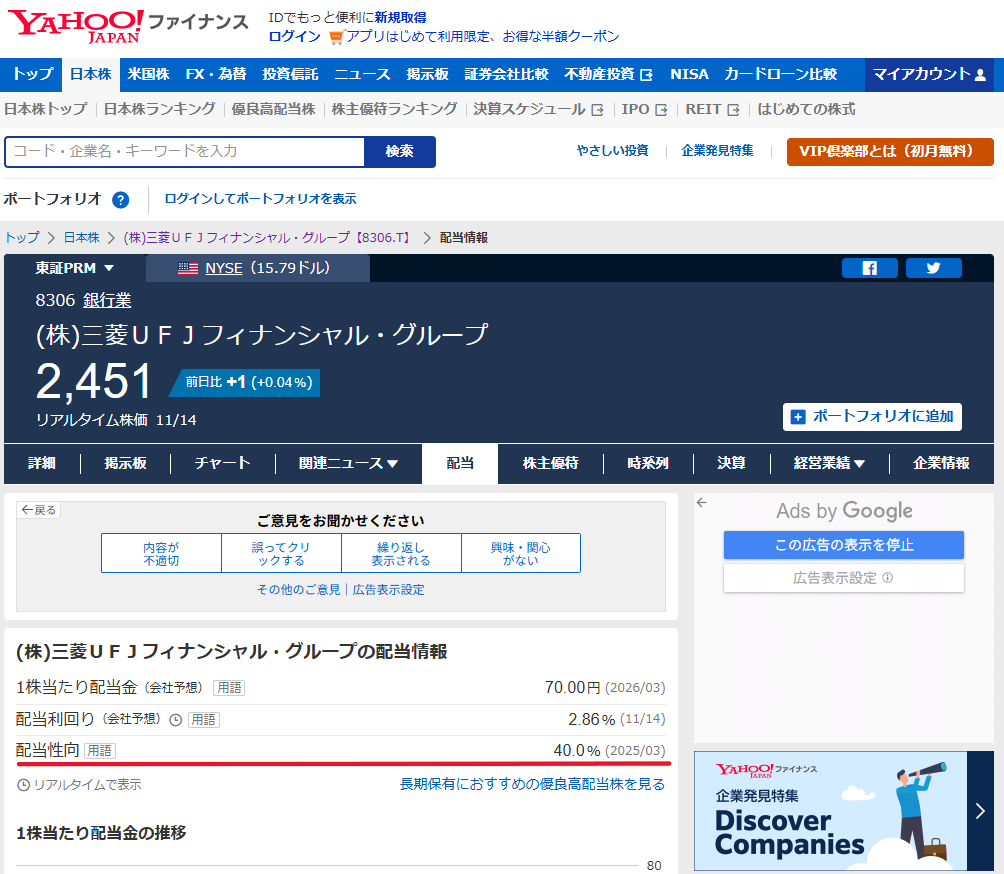Switch to the チャート tab
1004x874 pixels.
[221, 463]
